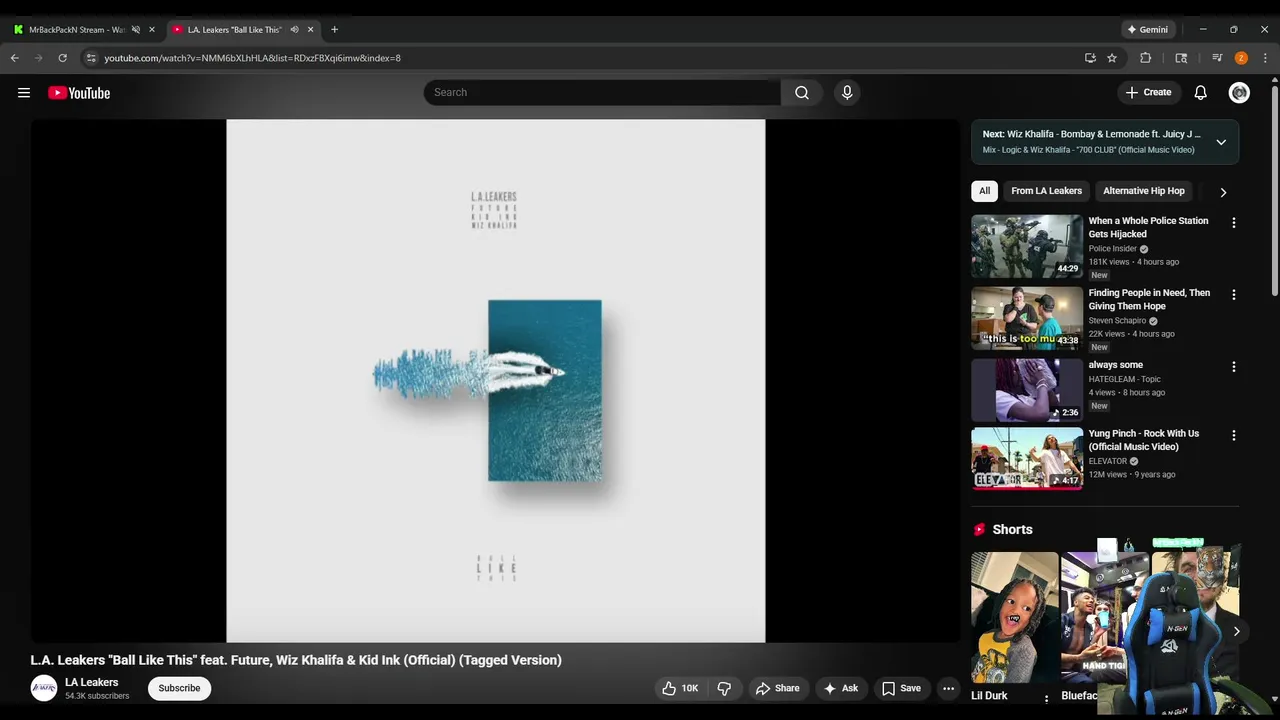Open options for Finding People in Need video

[1233, 295]
